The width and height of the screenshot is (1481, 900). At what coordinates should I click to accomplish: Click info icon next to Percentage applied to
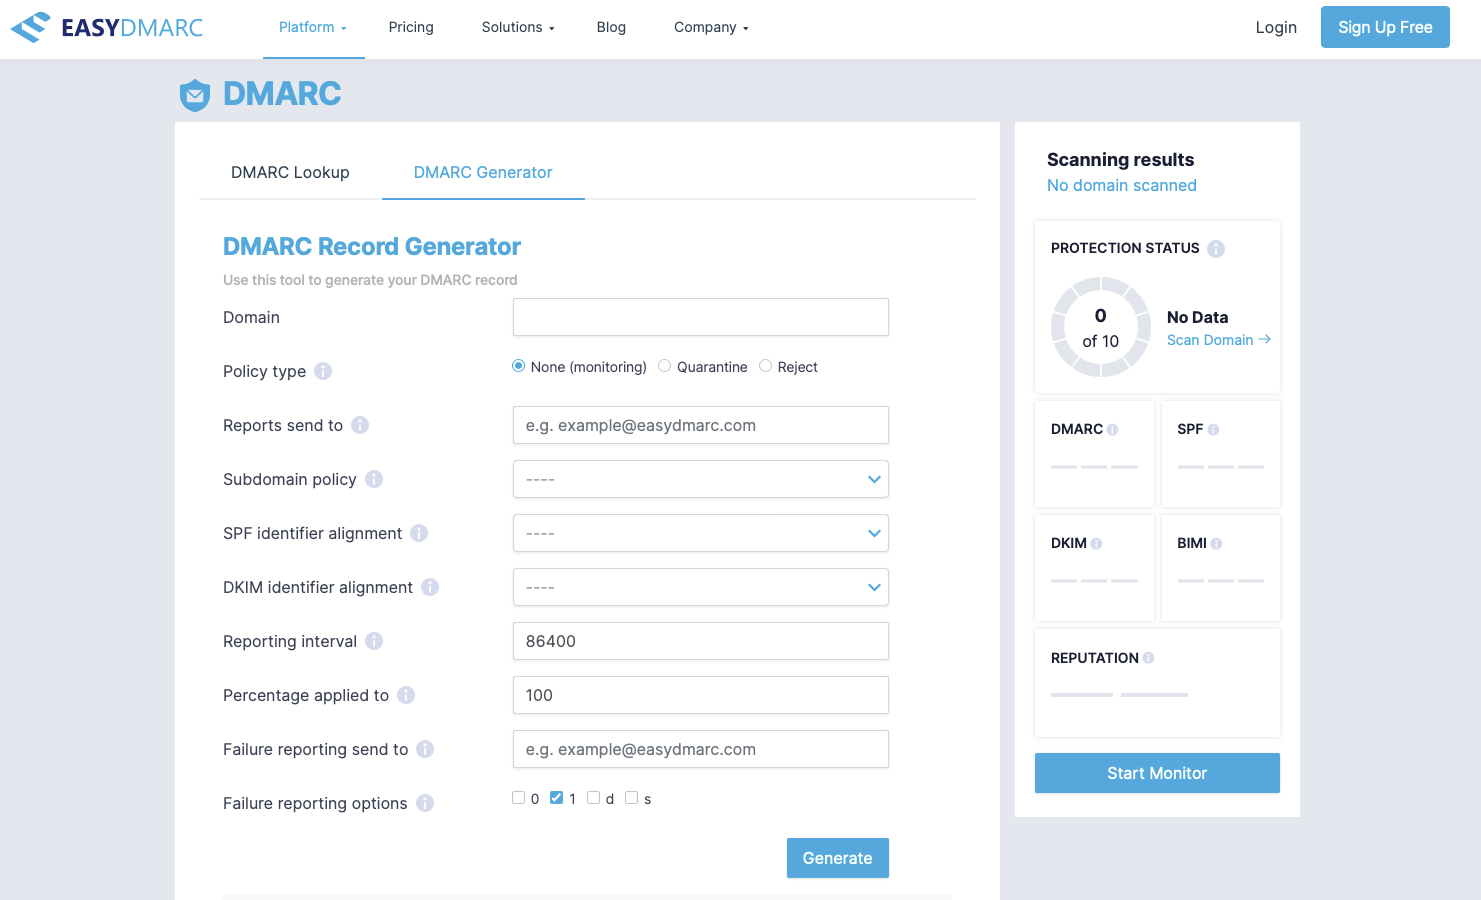(x=406, y=695)
